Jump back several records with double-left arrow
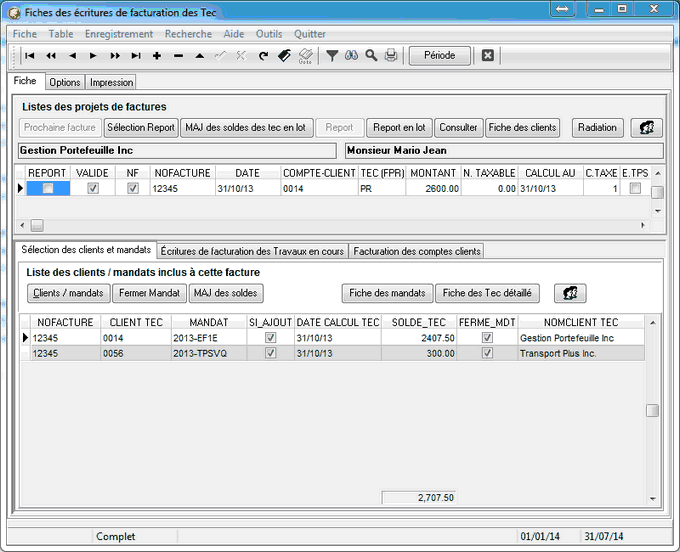The width and height of the screenshot is (680, 552). (x=51, y=56)
